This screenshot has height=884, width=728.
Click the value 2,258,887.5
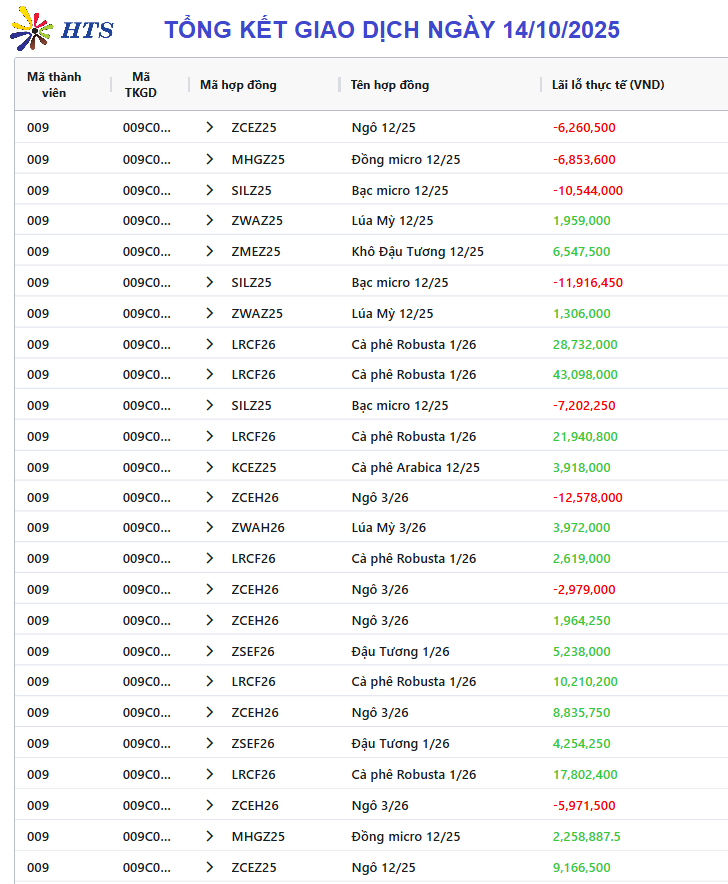[586, 836]
